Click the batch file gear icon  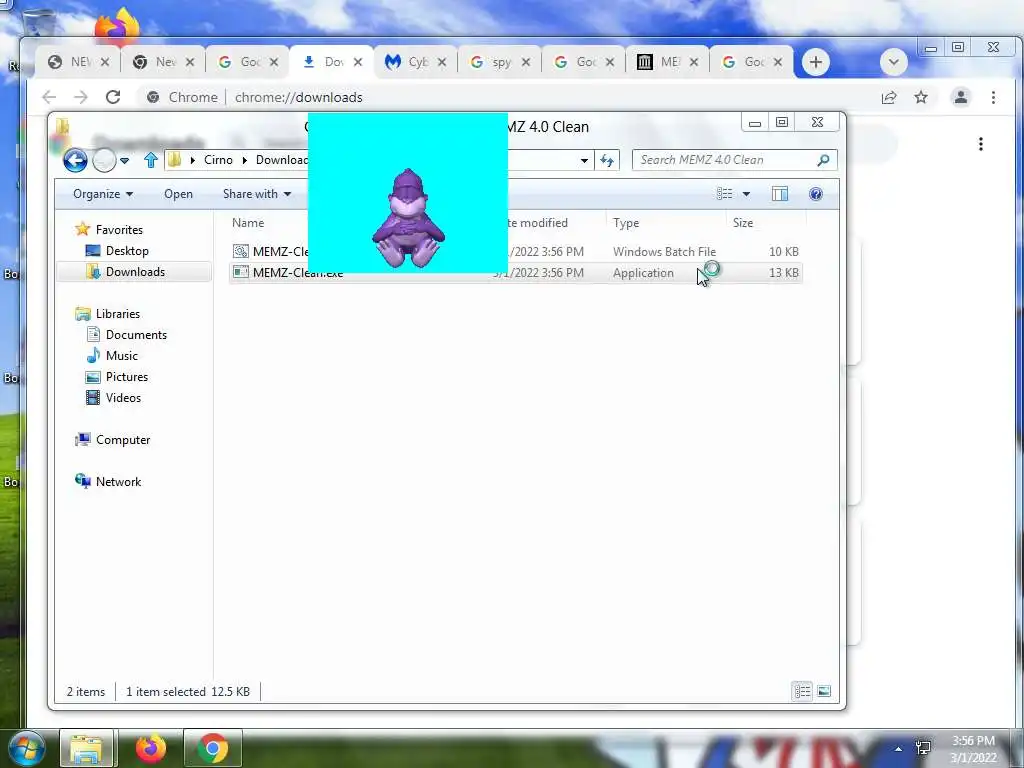point(241,251)
